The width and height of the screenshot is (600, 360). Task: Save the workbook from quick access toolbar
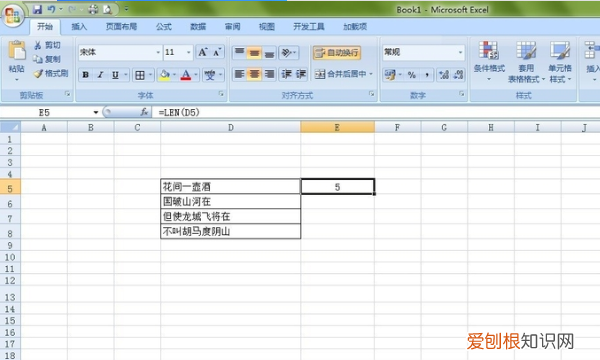coord(37,9)
